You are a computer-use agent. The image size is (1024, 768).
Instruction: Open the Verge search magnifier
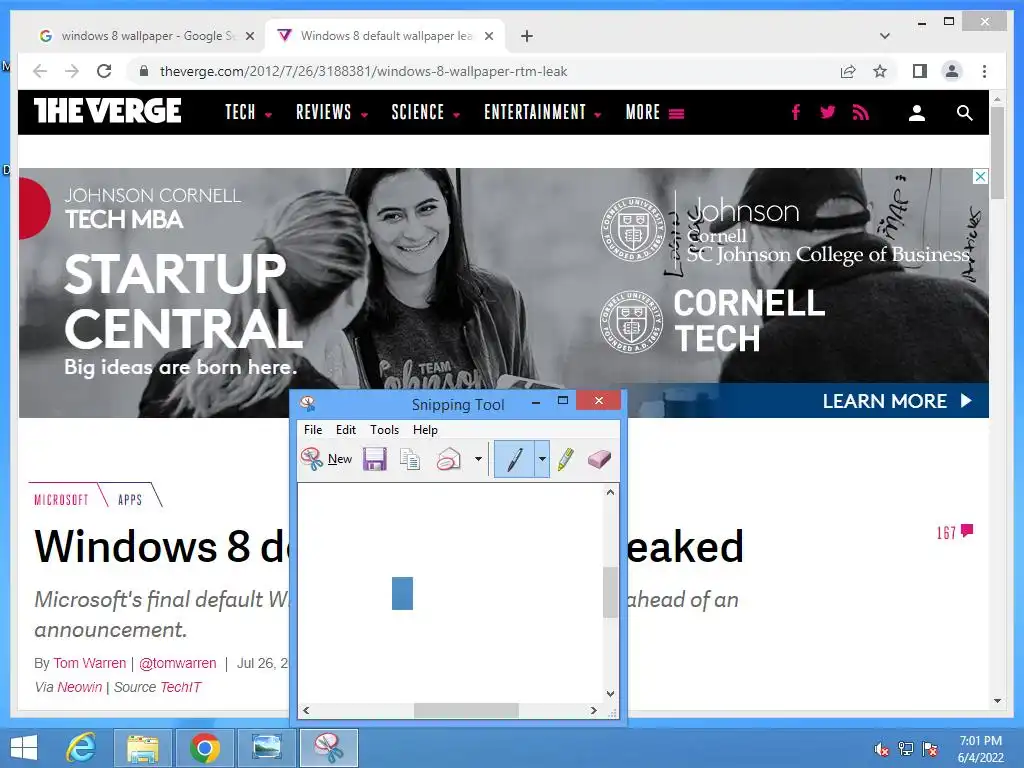pyautogui.click(x=965, y=113)
